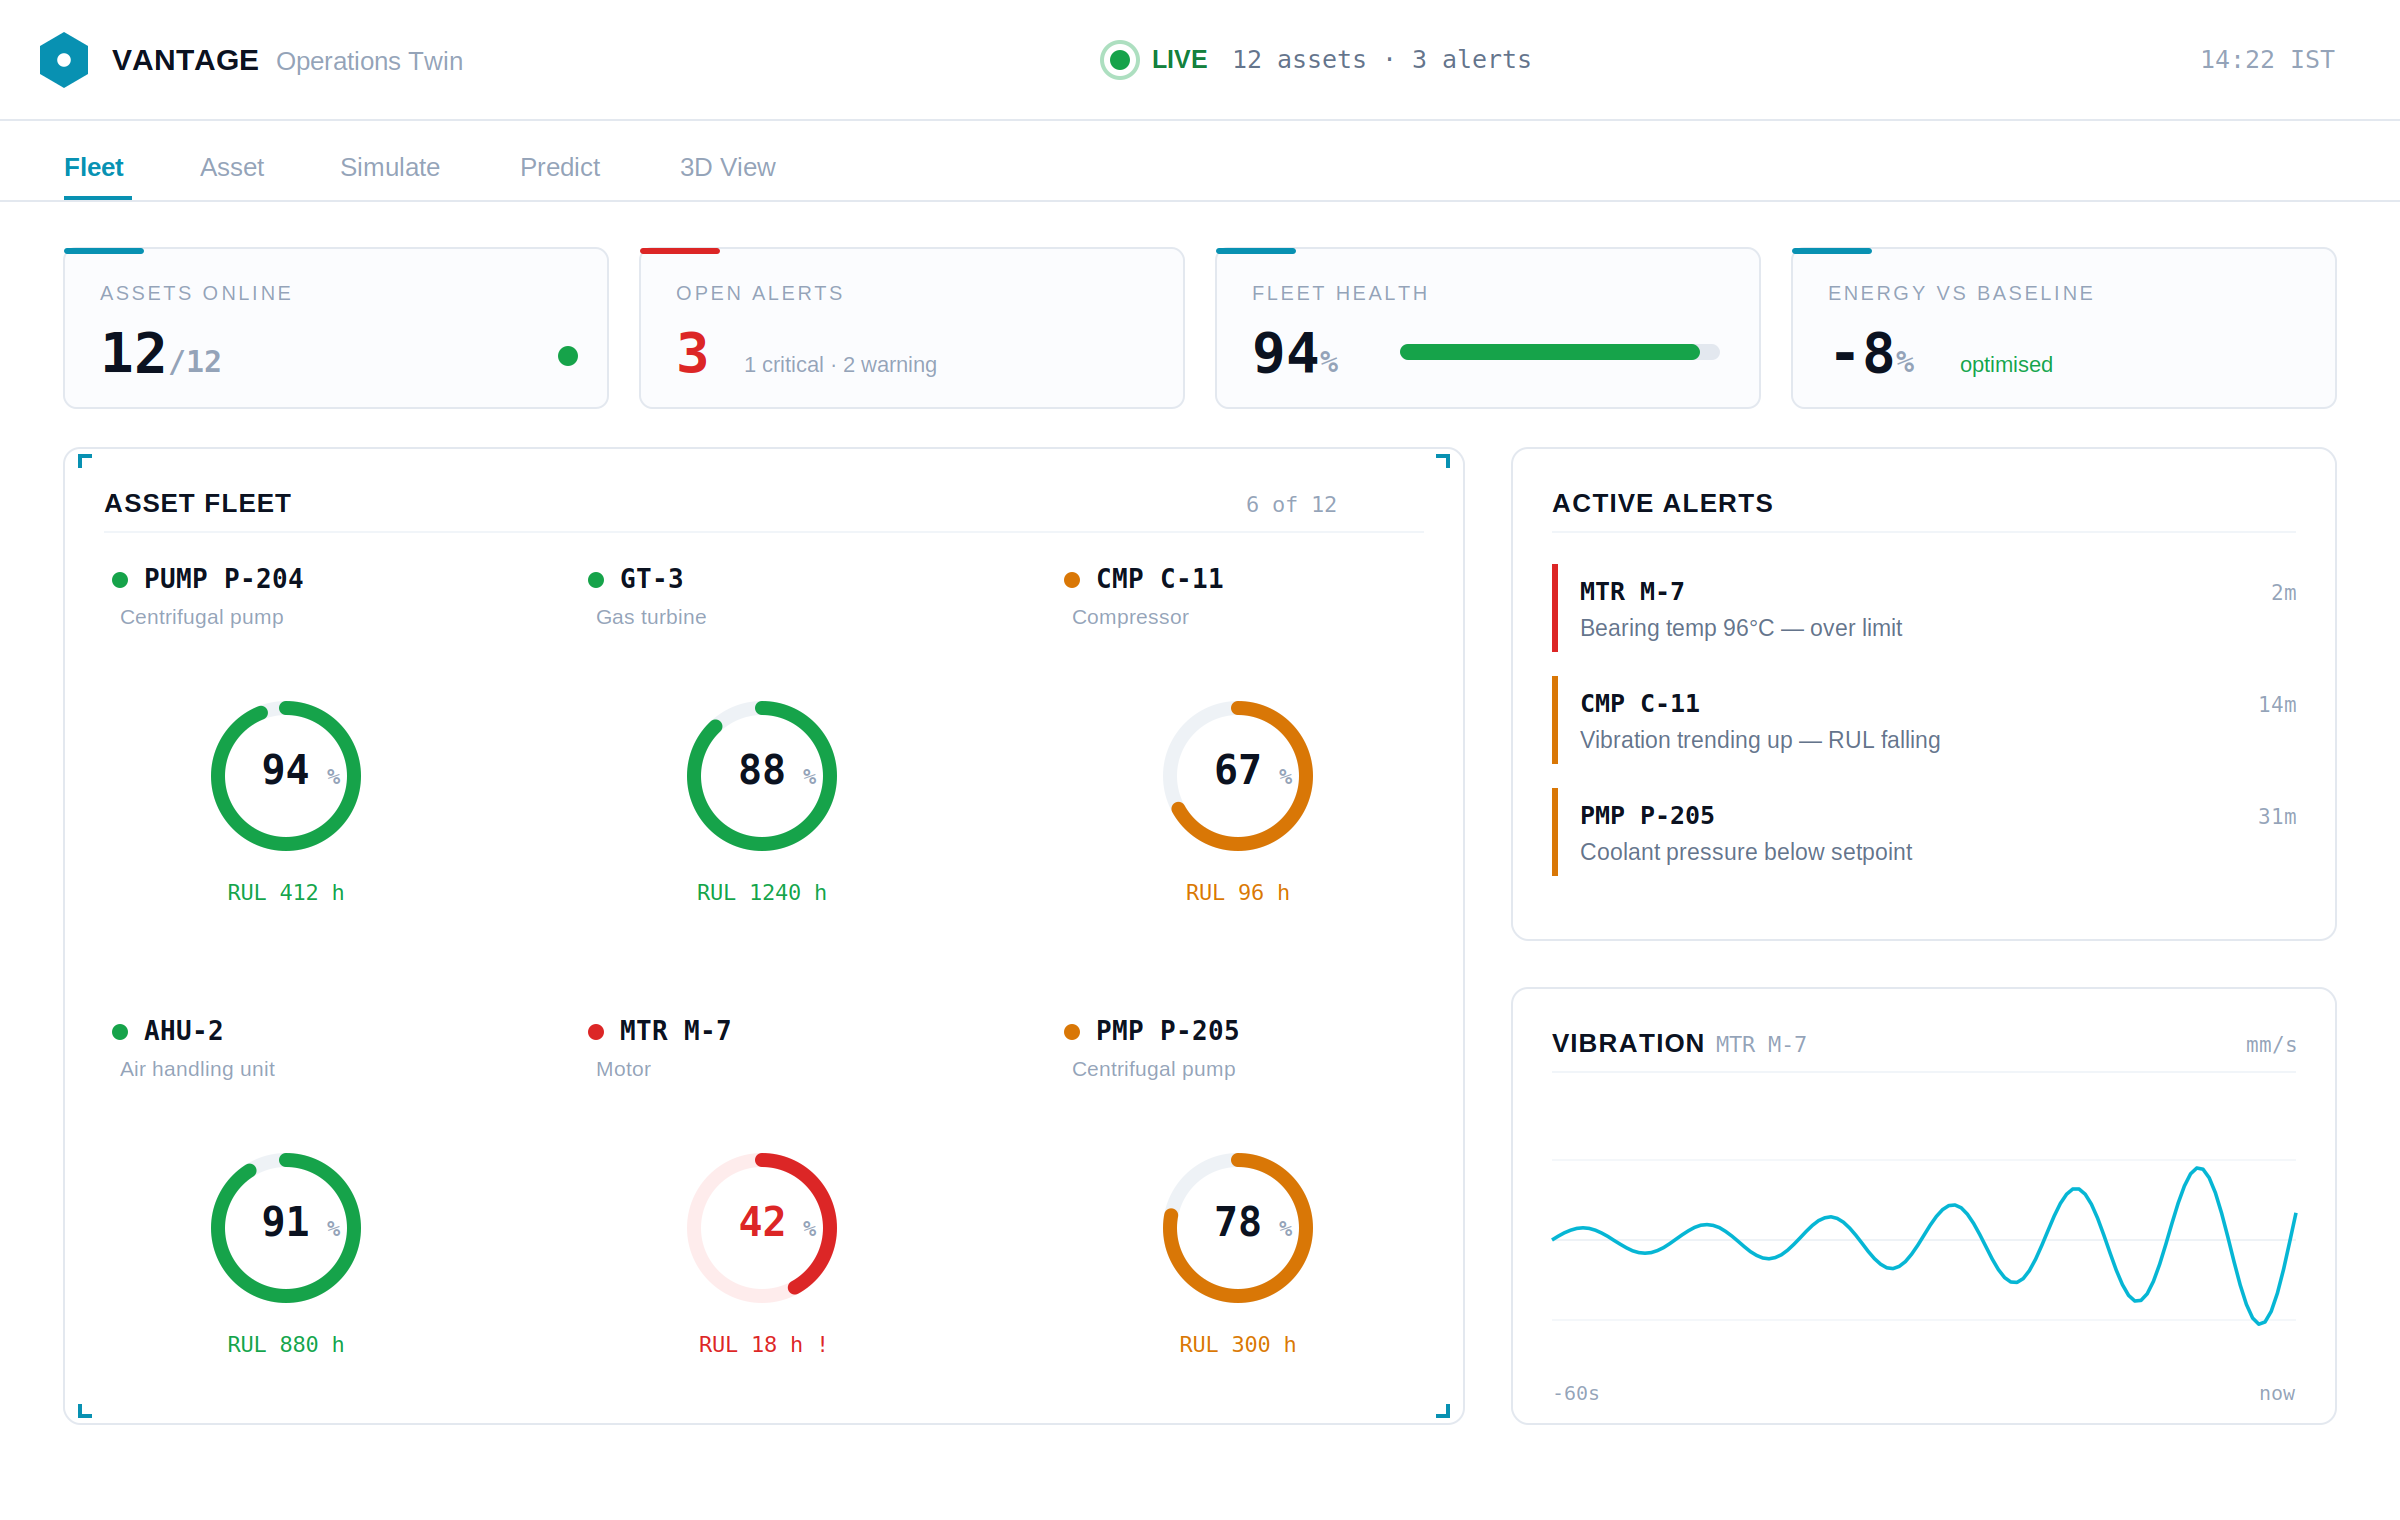Image resolution: width=2400 pixels, height=1520 pixels.
Task: Click the ASSET FLEET panel heading
Action: (198, 503)
